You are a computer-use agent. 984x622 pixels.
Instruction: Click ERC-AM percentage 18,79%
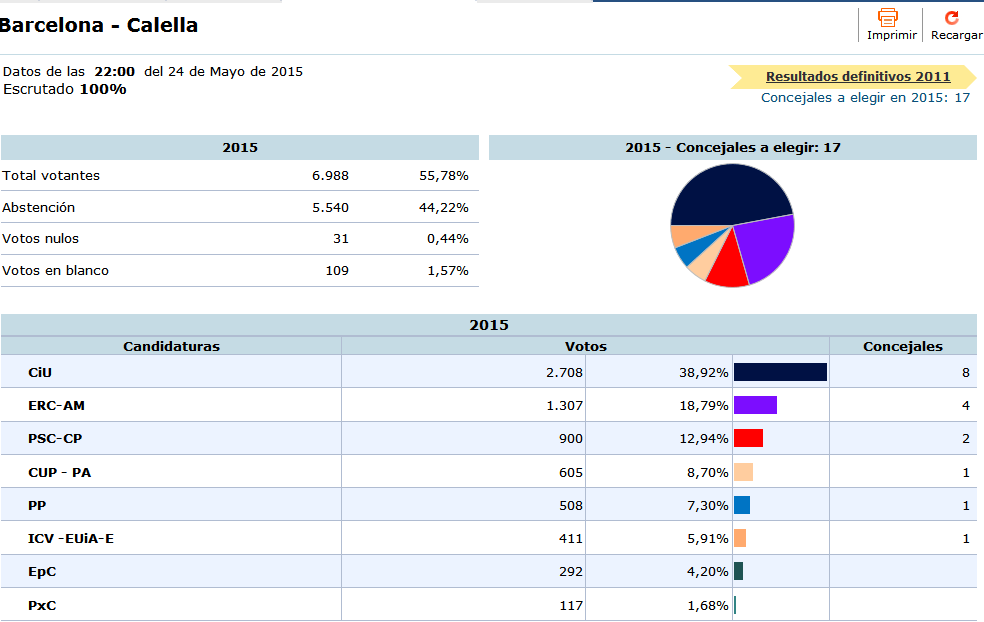point(703,406)
